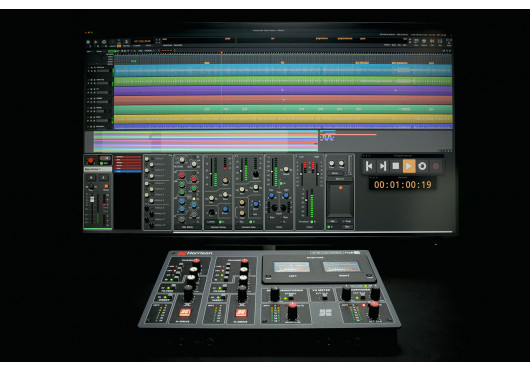This screenshot has width=530, height=371.
Task: Open the gear settings icon in top toolbar
Action: point(104,42)
